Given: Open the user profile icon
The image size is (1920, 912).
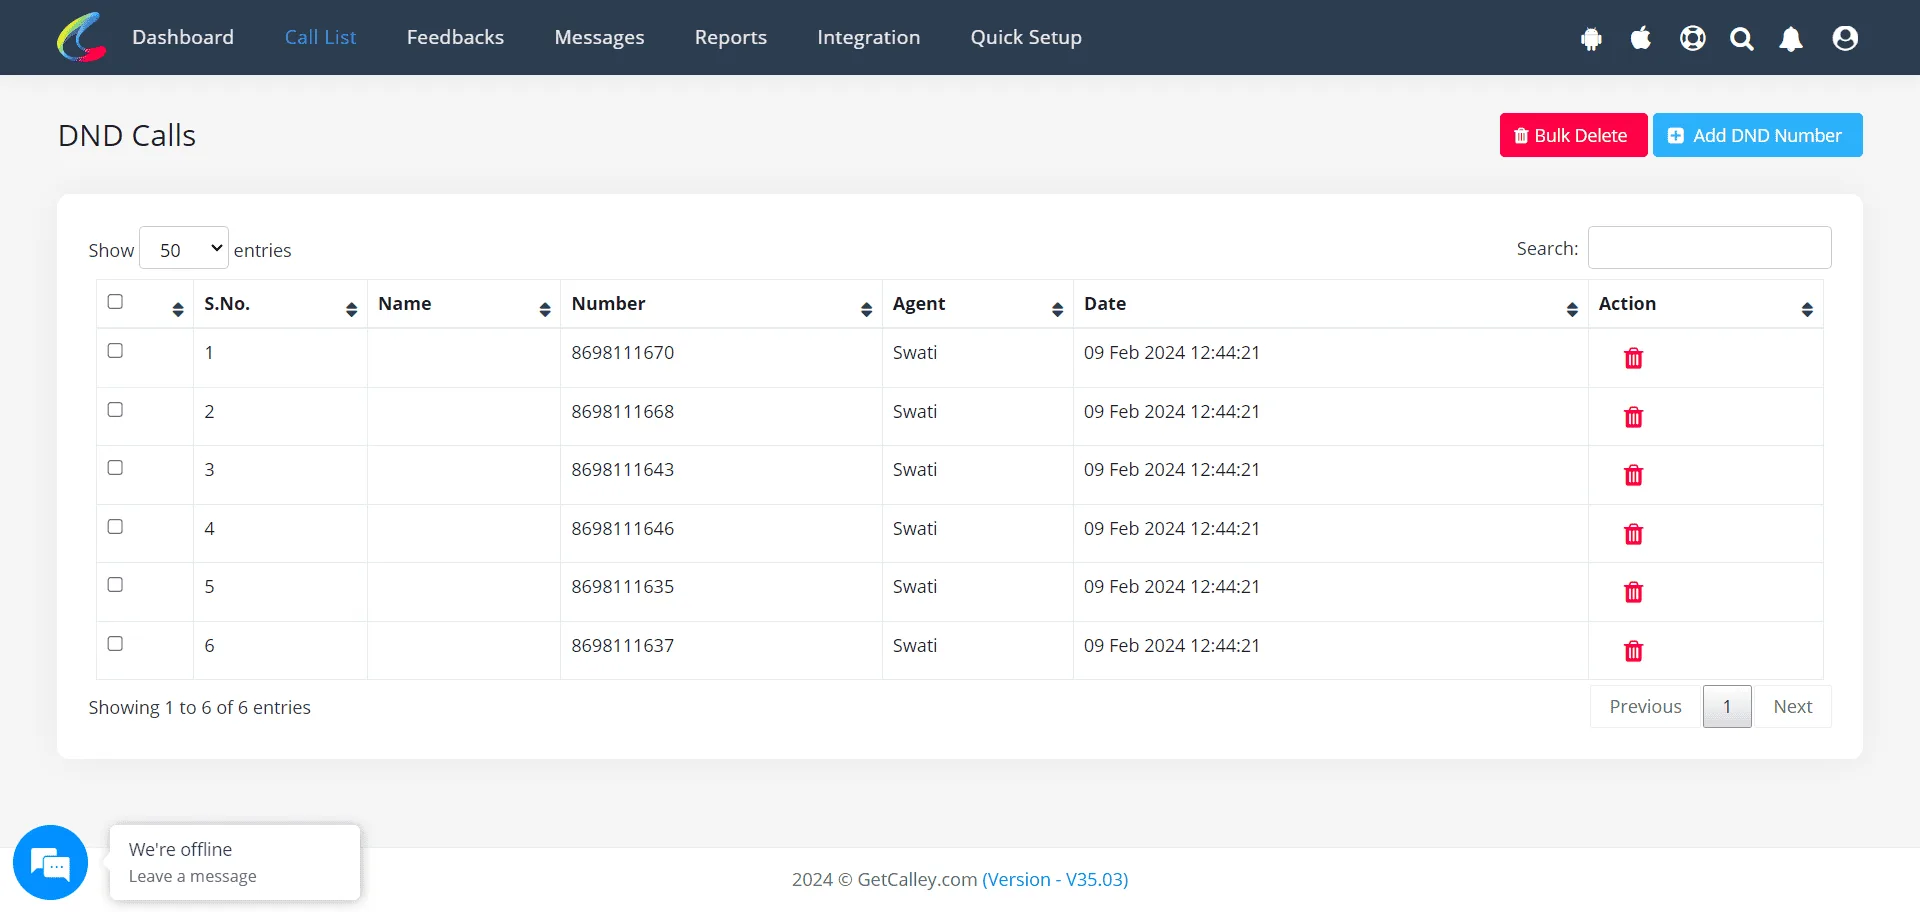Looking at the screenshot, I should click(1845, 38).
